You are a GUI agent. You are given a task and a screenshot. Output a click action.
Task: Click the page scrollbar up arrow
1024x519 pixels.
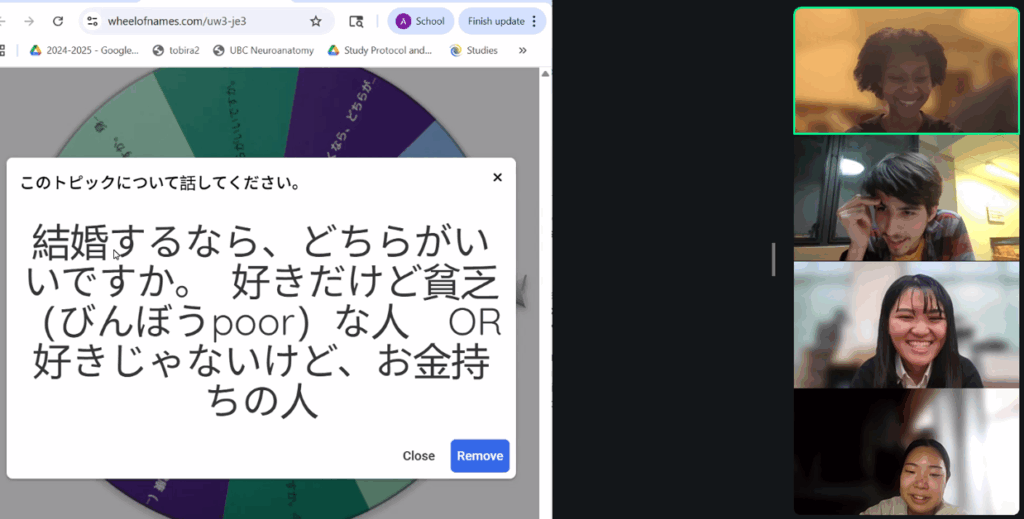[x=545, y=74]
